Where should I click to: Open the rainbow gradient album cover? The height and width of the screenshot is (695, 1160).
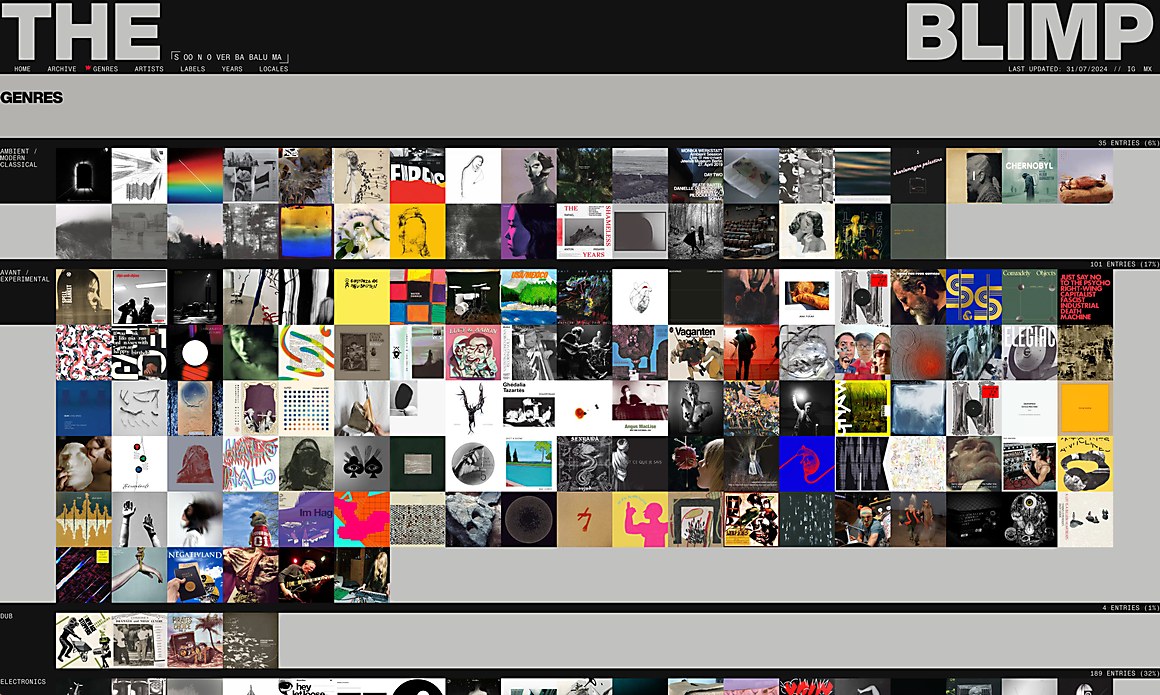point(195,175)
